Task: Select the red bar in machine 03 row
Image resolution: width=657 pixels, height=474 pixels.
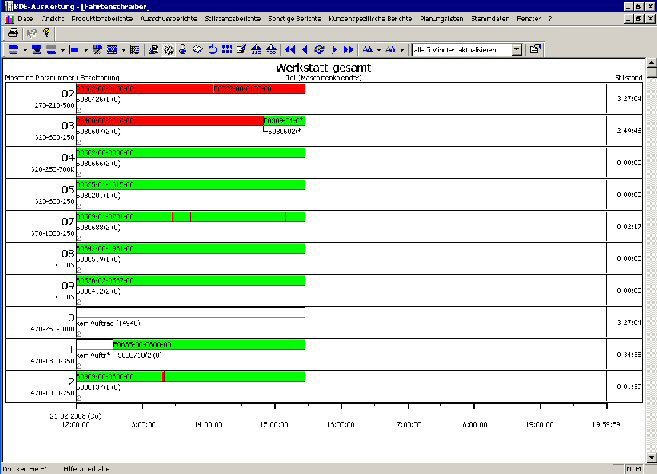Action: (170, 121)
